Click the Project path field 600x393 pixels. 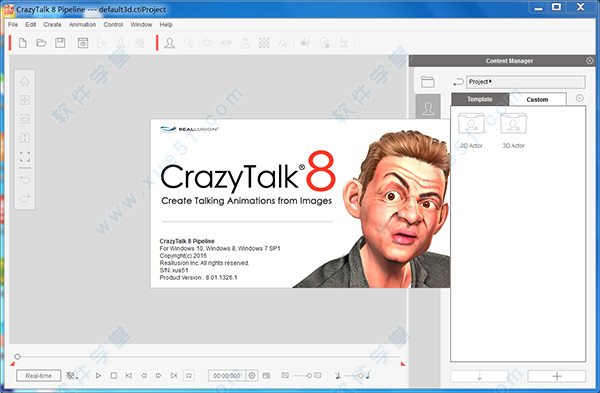526,82
